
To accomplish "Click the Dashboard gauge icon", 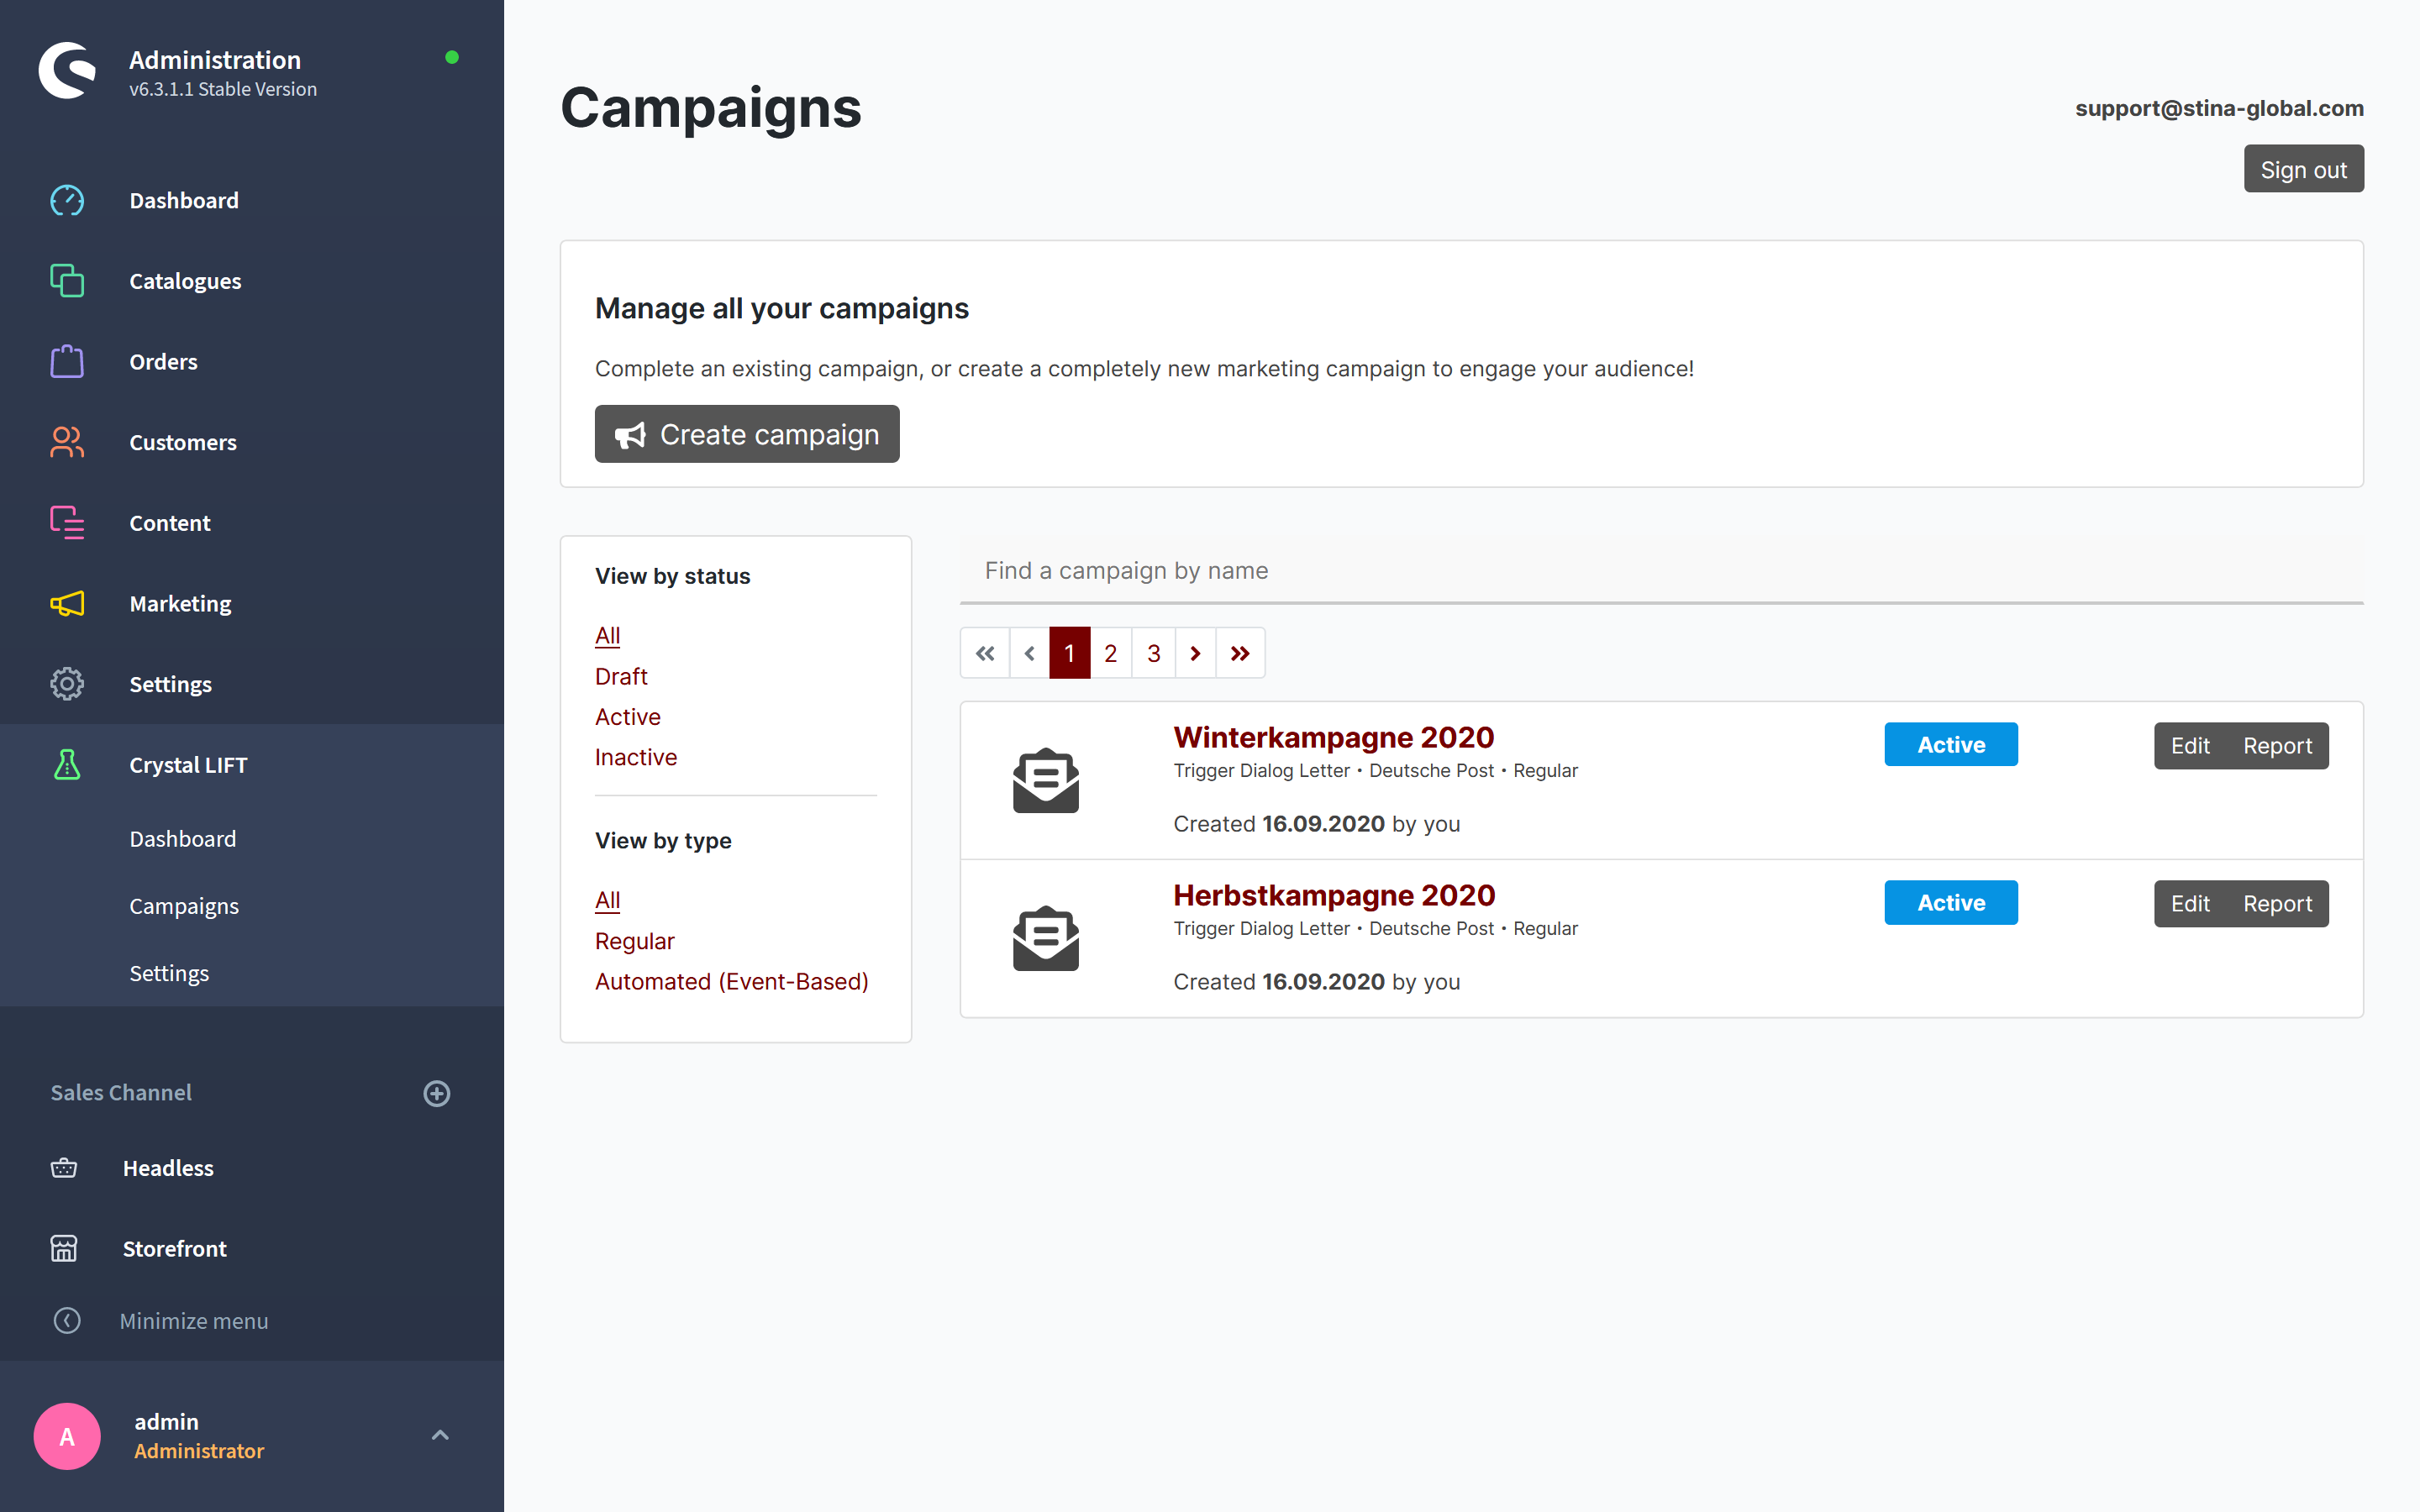I will pos(67,200).
